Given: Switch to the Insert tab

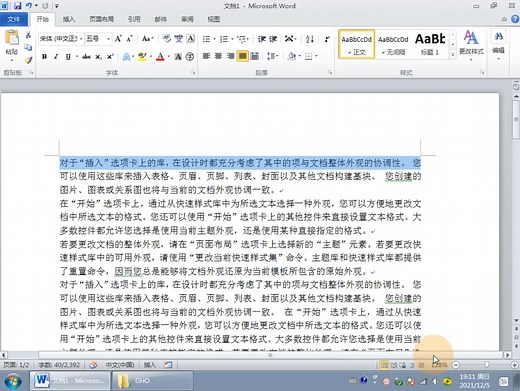Looking at the screenshot, I should (69, 19).
